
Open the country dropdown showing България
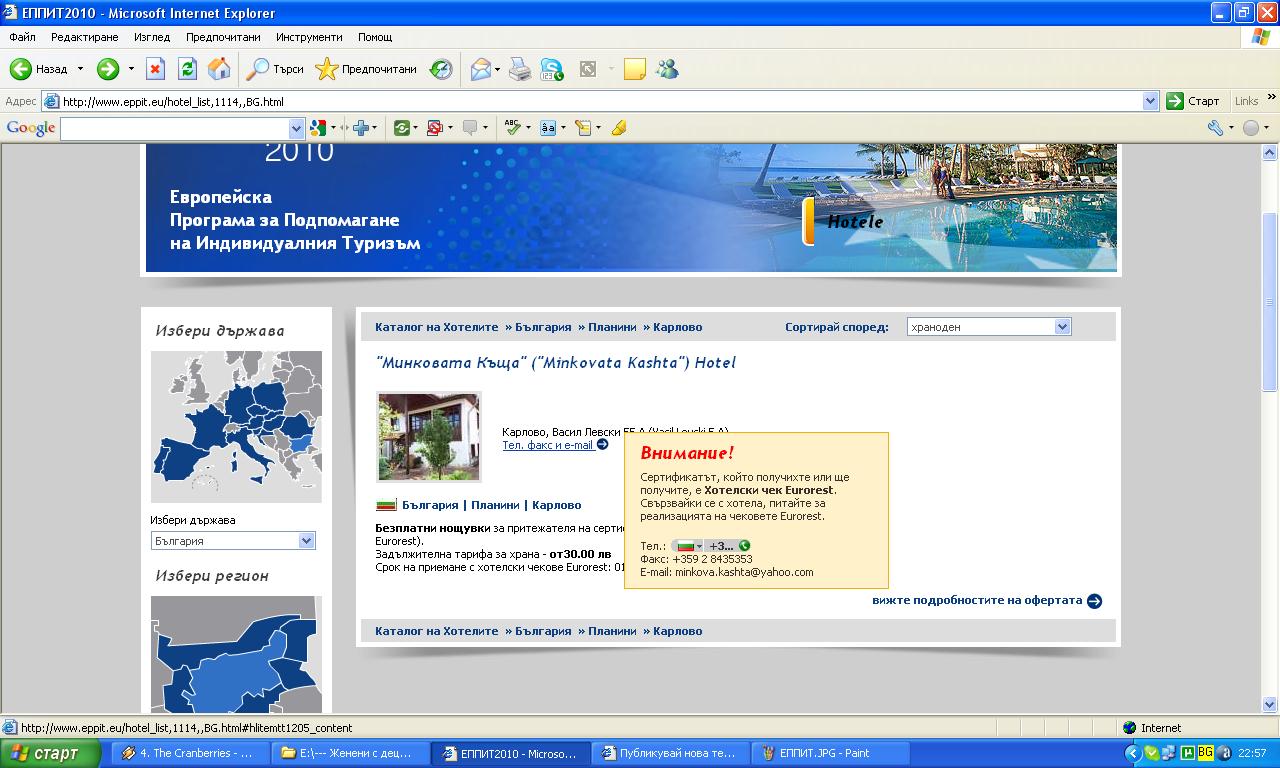306,541
